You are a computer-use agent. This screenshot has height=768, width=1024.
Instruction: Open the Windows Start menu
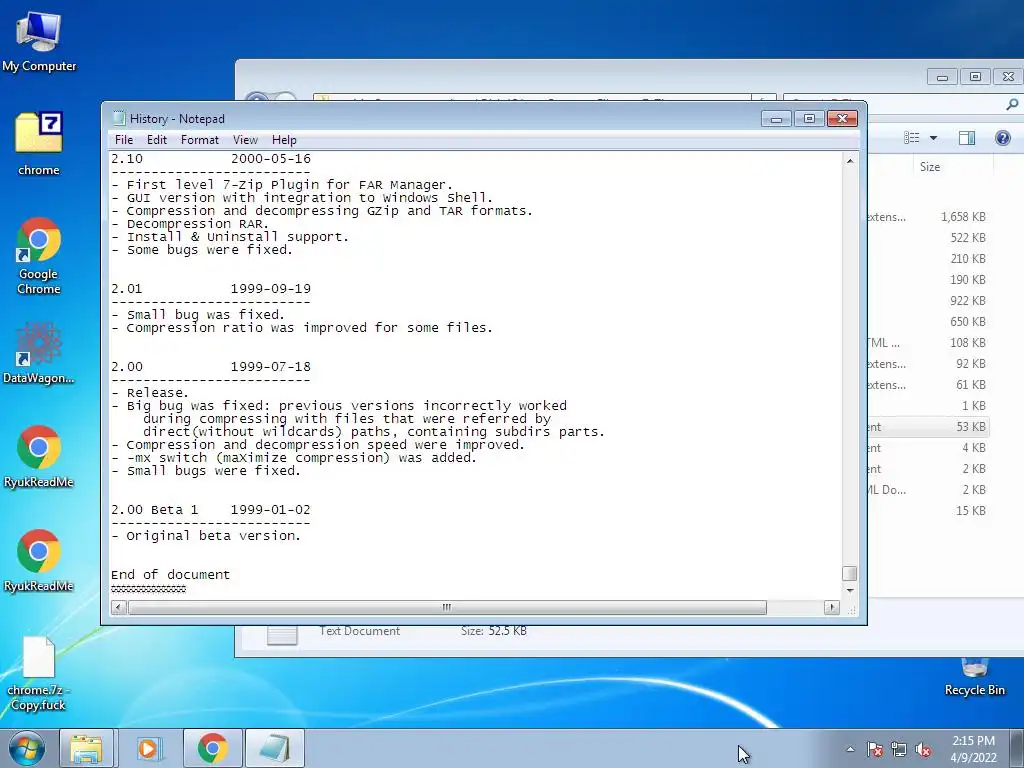(26, 748)
